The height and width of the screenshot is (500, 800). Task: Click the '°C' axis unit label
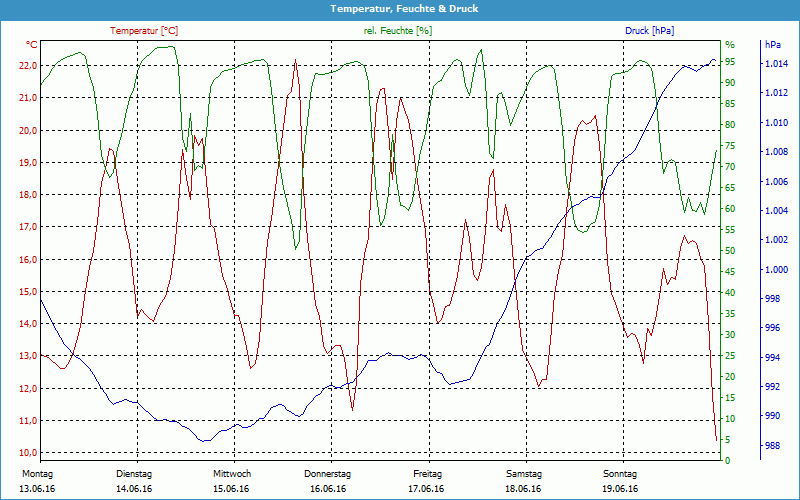click(x=32, y=45)
